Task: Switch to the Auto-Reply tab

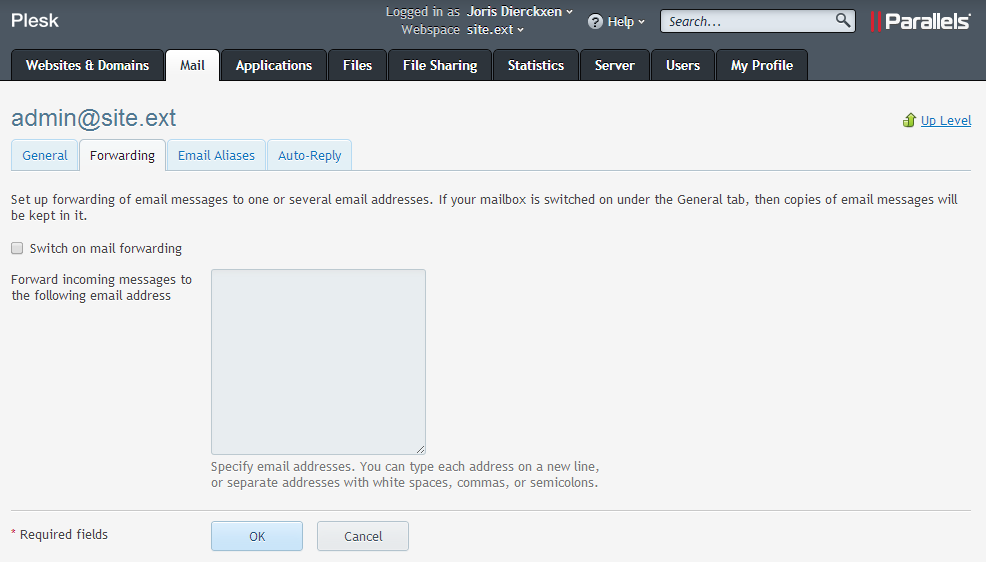Action: point(309,155)
